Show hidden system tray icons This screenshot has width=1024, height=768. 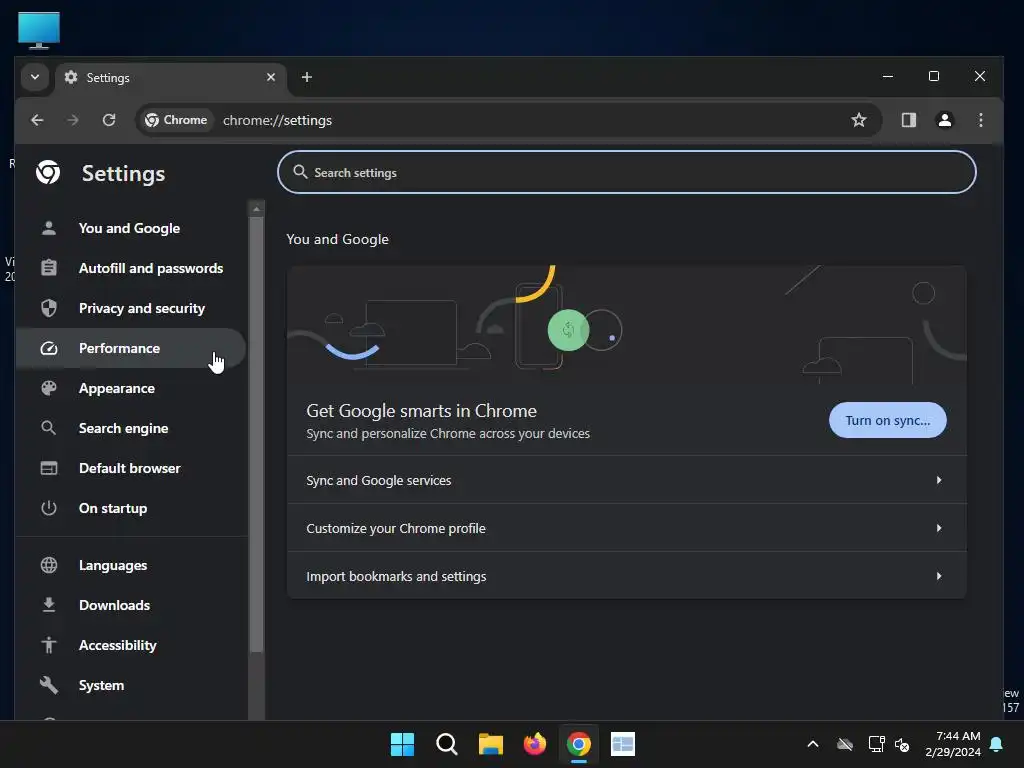coord(813,744)
